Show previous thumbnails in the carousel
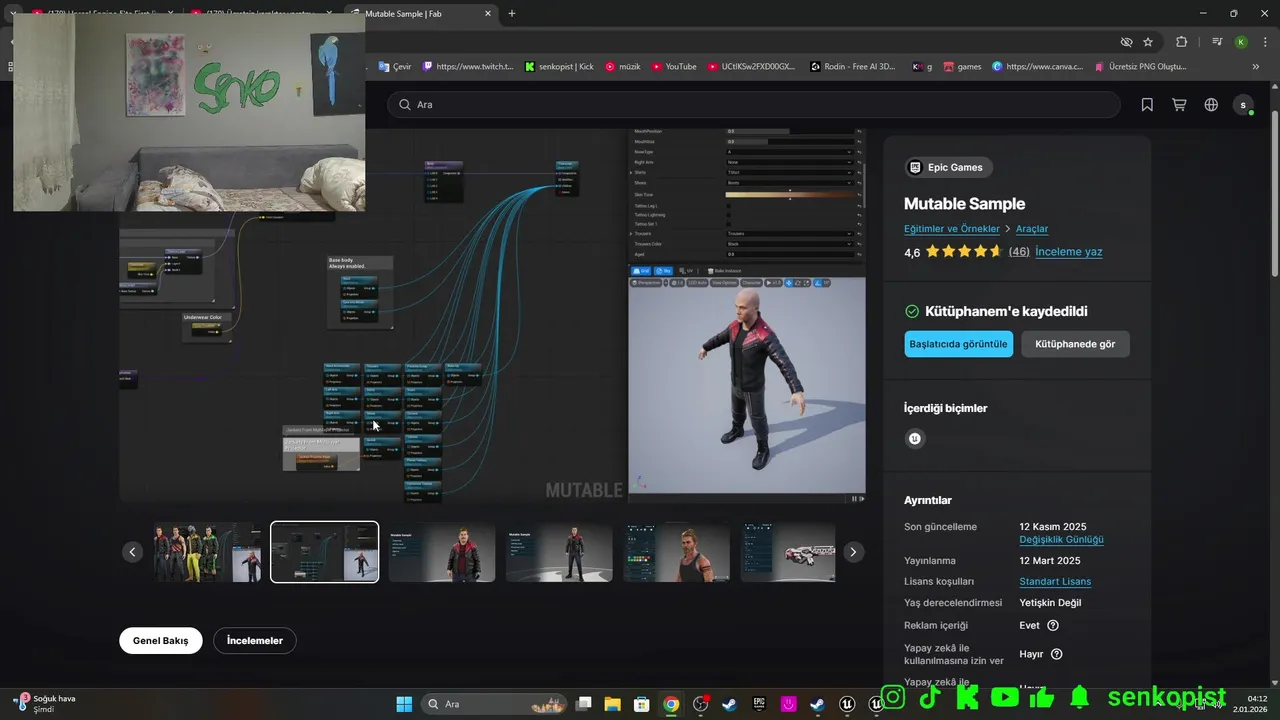This screenshot has height=720, width=1280. click(x=133, y=552)
